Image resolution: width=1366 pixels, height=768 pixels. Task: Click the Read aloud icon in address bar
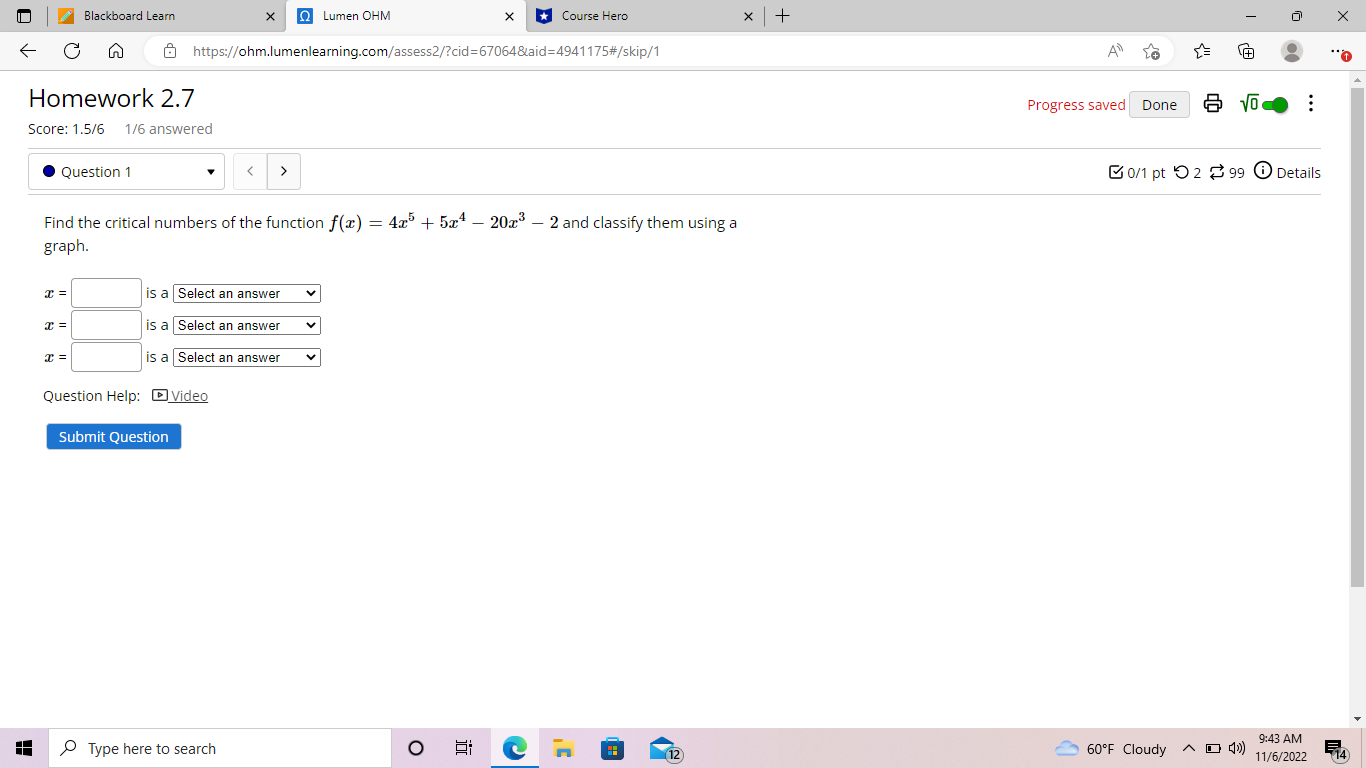click(1114, 51)
